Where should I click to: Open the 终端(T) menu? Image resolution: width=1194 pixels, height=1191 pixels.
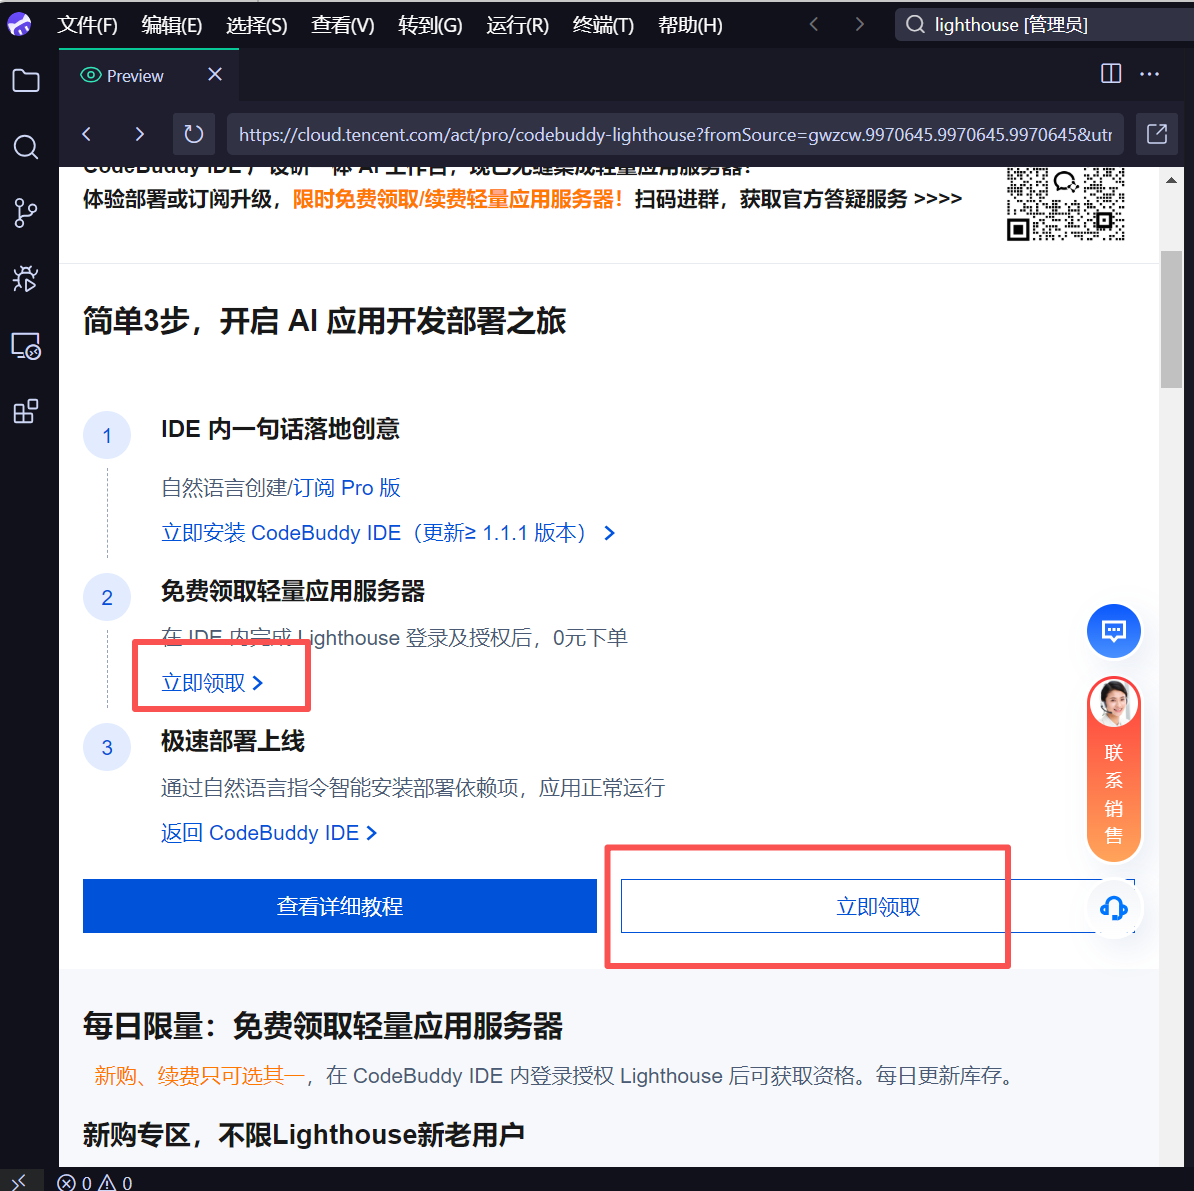coord(603,25)
